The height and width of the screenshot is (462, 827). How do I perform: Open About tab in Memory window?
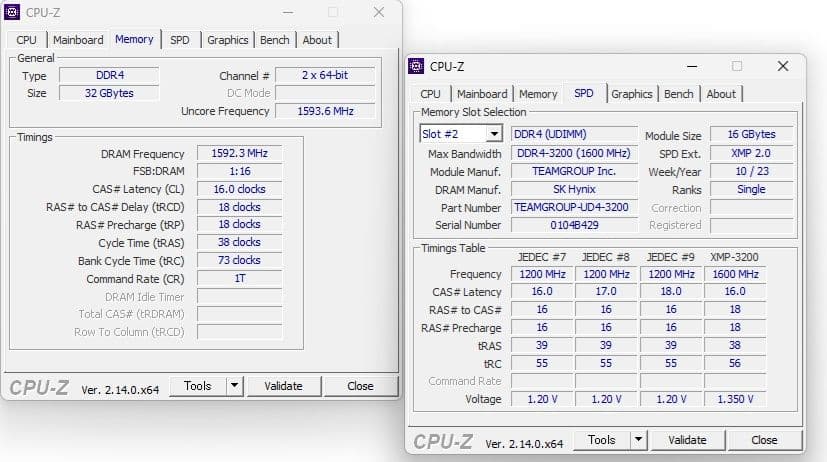pyautogui.click(x=317, y=40)
